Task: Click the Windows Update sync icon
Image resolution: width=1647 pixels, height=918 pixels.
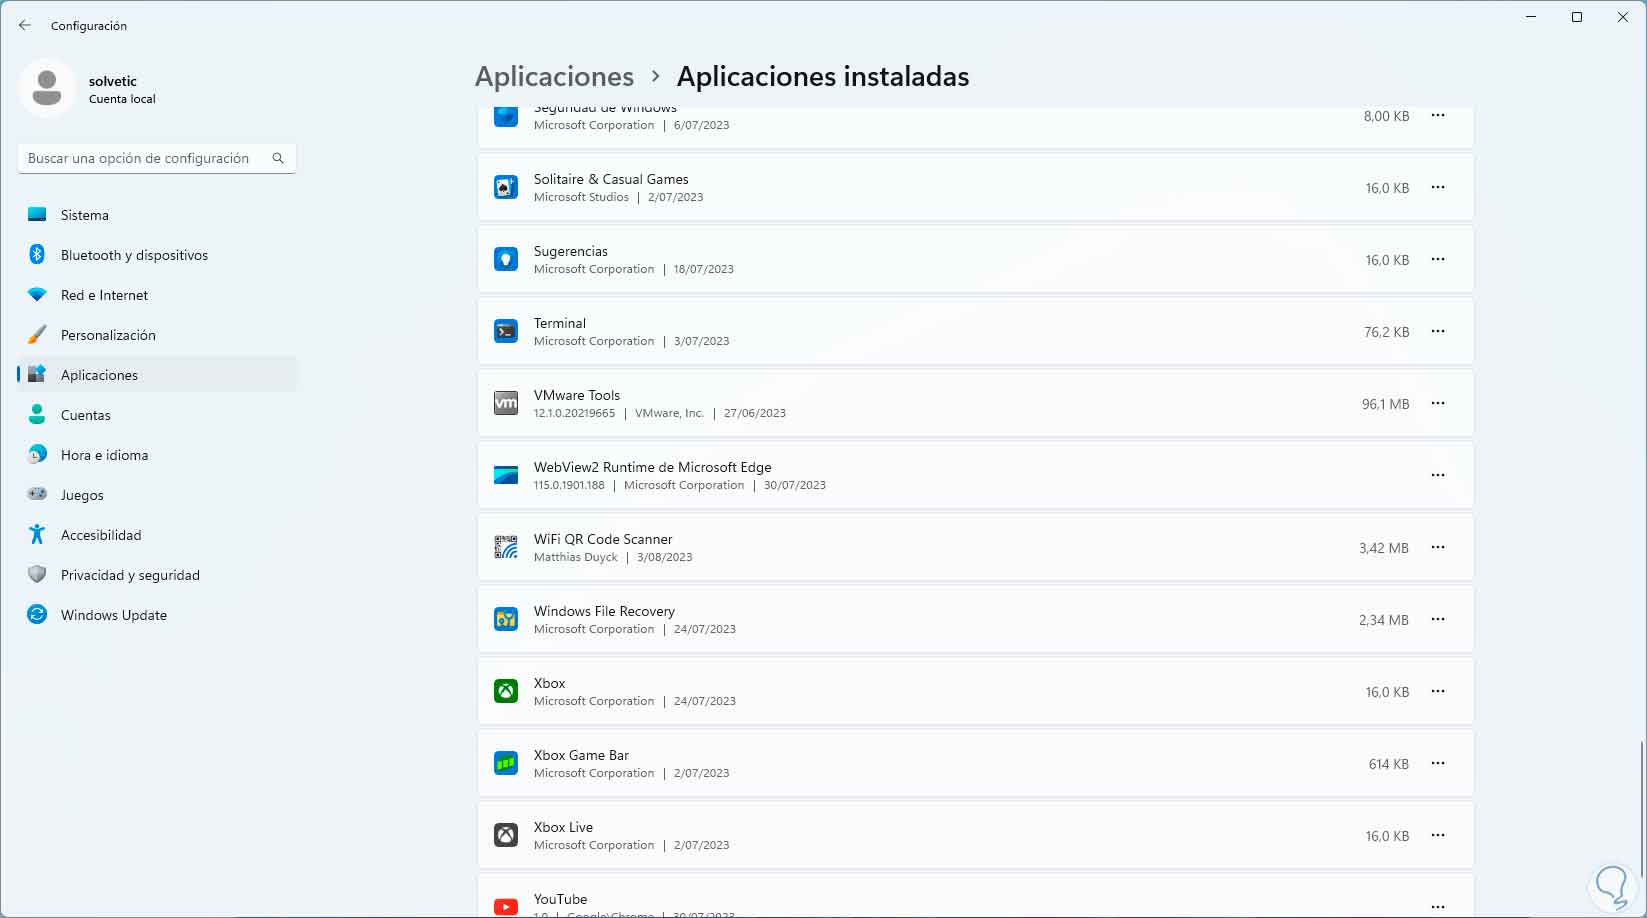Action: pos(37,615)
